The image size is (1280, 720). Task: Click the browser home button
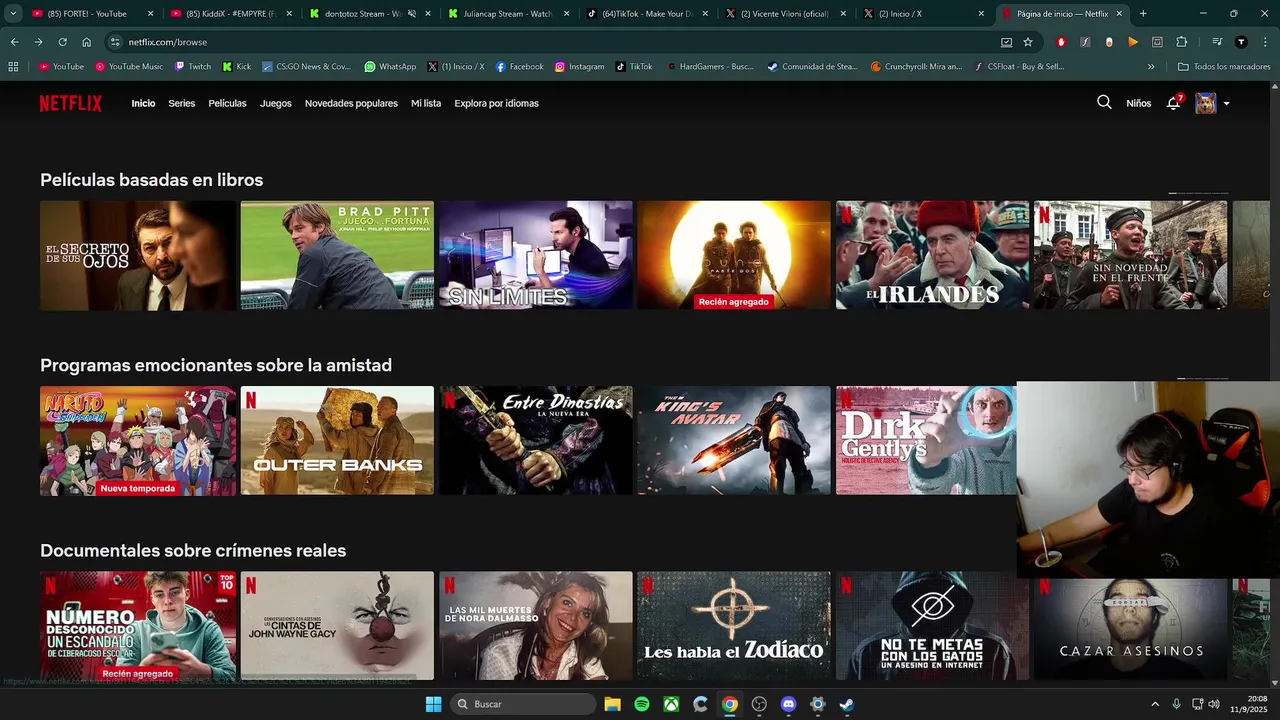(x=87, y=42)
